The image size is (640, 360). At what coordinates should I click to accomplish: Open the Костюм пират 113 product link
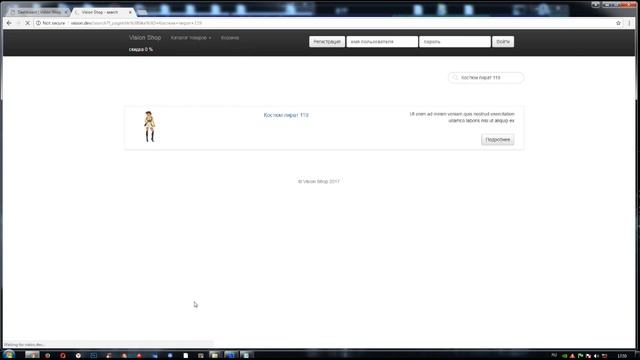pyautogui.click(x=286, y=115)
